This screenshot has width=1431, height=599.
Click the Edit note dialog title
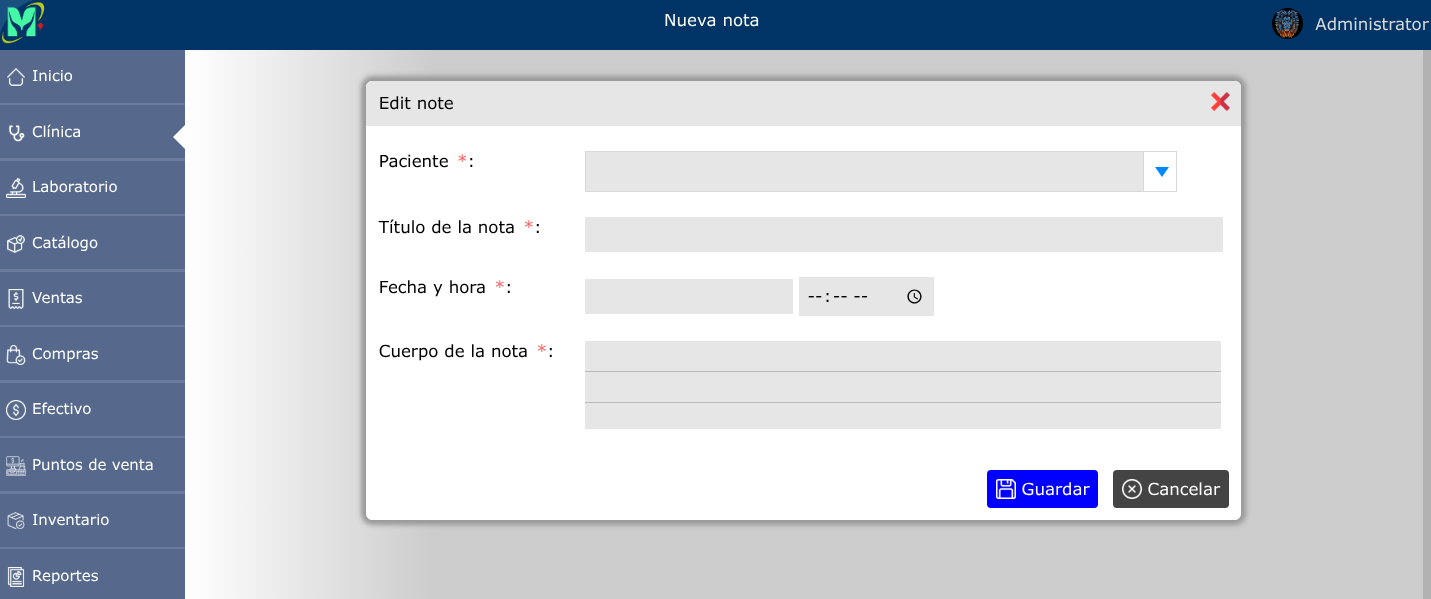point(416,103)
